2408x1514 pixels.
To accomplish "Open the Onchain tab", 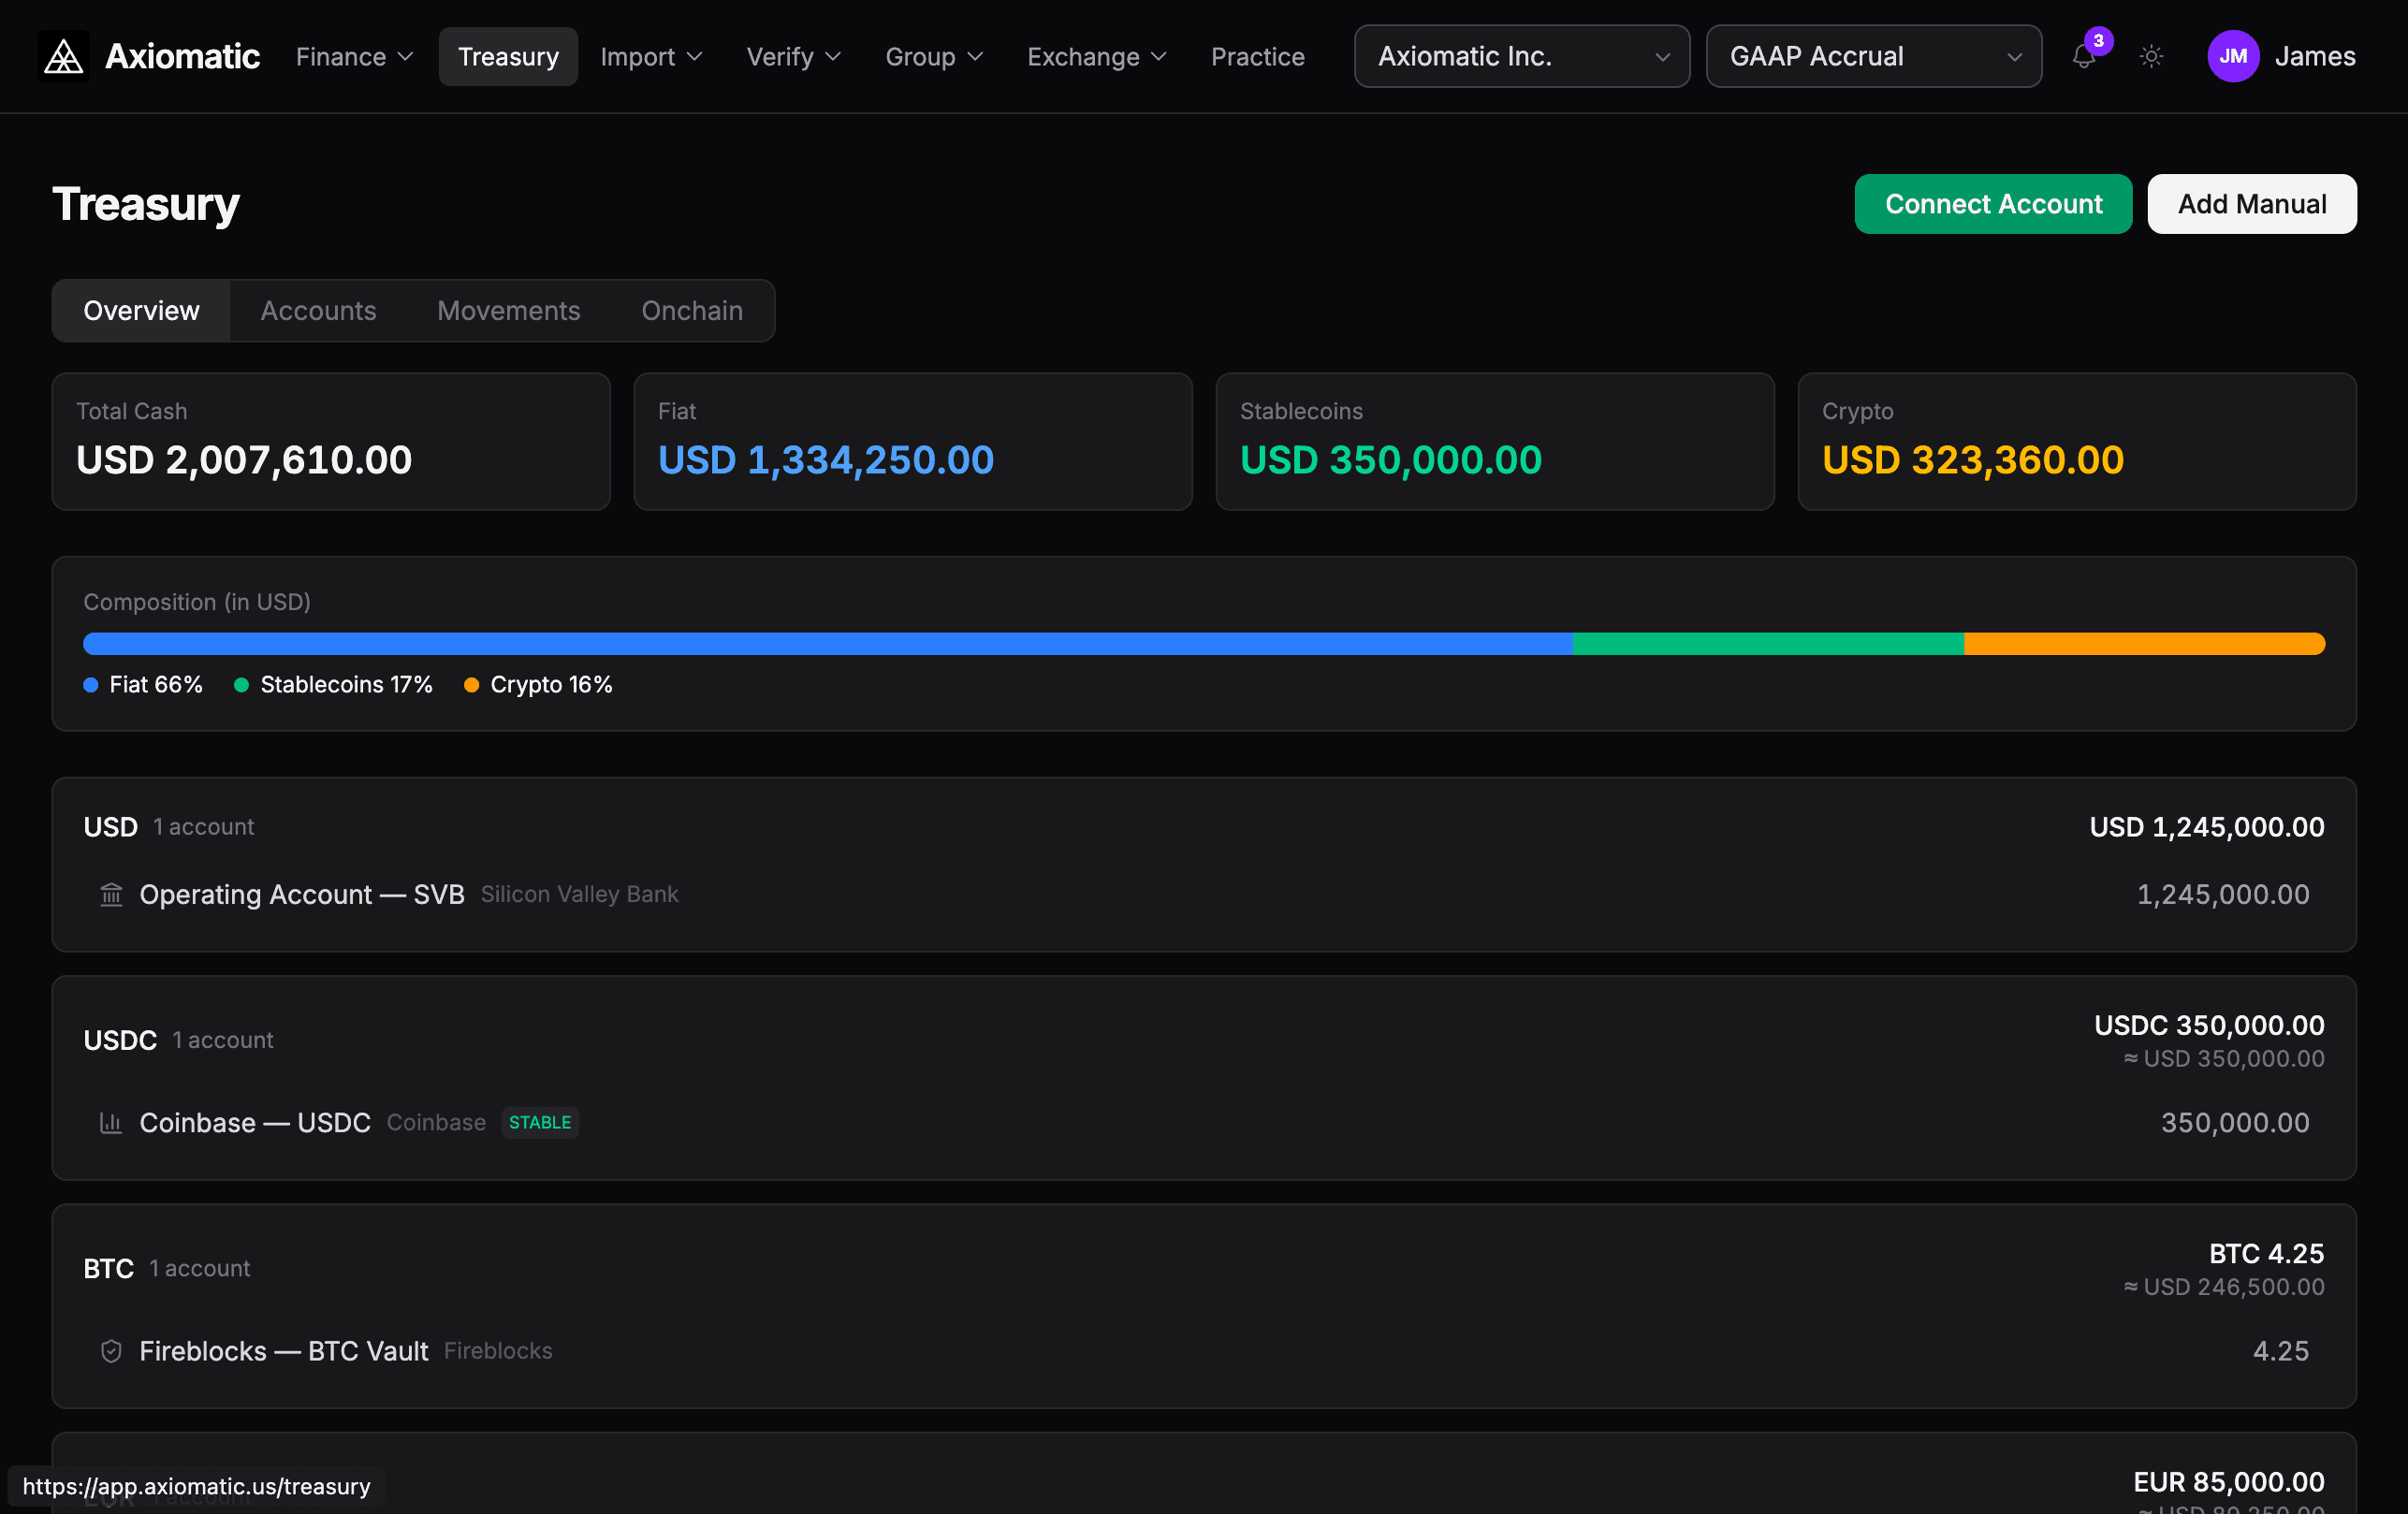I will pos(691,311).
